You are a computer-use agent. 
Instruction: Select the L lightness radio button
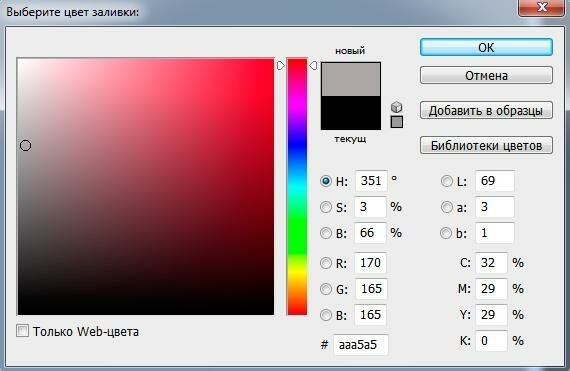(447, 181)
